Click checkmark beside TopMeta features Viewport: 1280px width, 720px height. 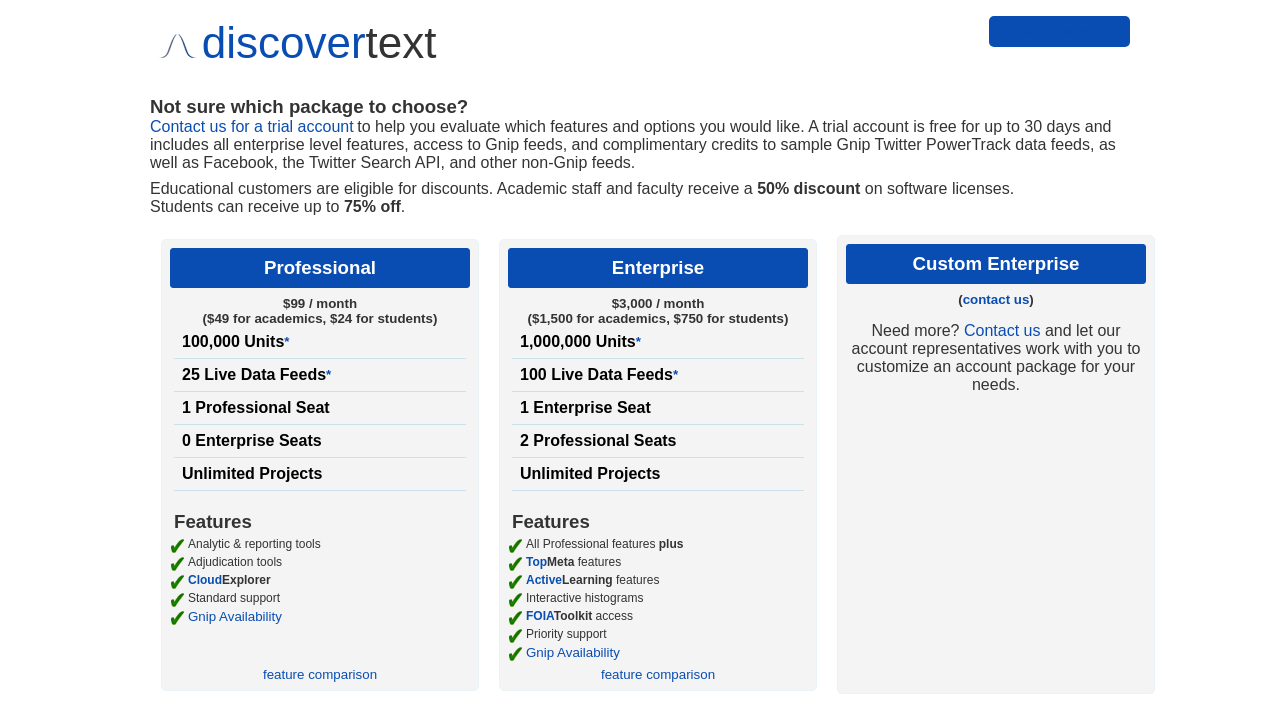pyautogui.click(x=515, y=564)
